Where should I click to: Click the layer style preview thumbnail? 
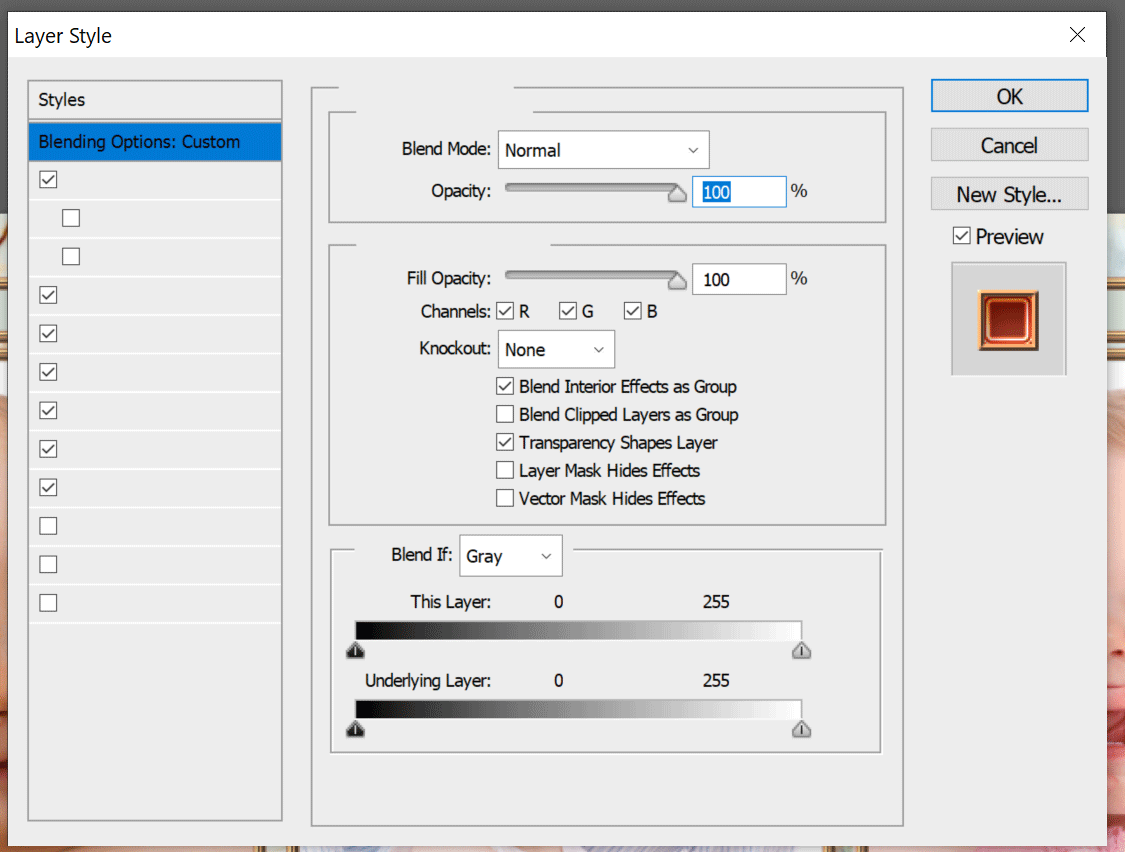[1008, 318]
